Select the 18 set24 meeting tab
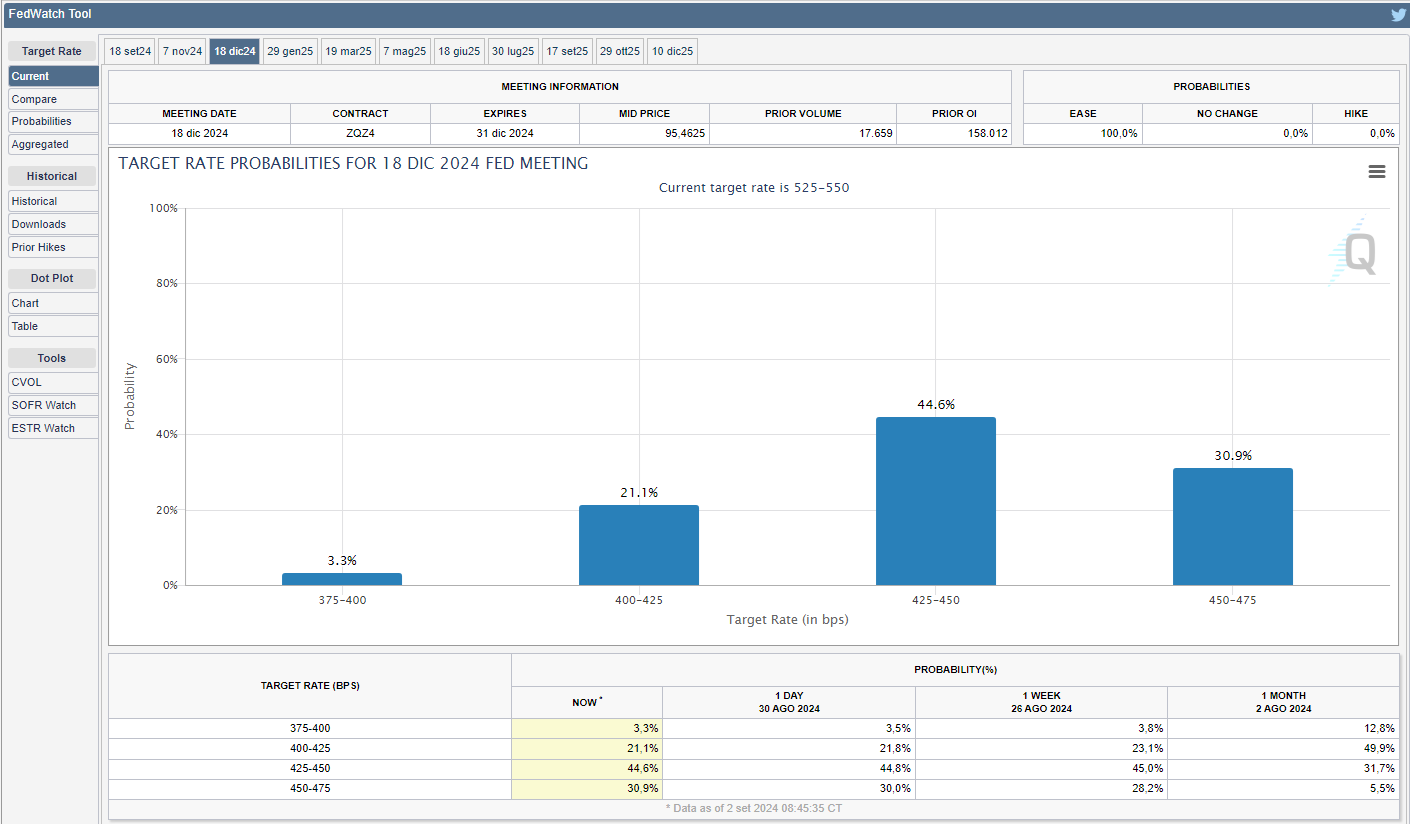The width and height of the screenshot is (1410, 824). (130, 51)
